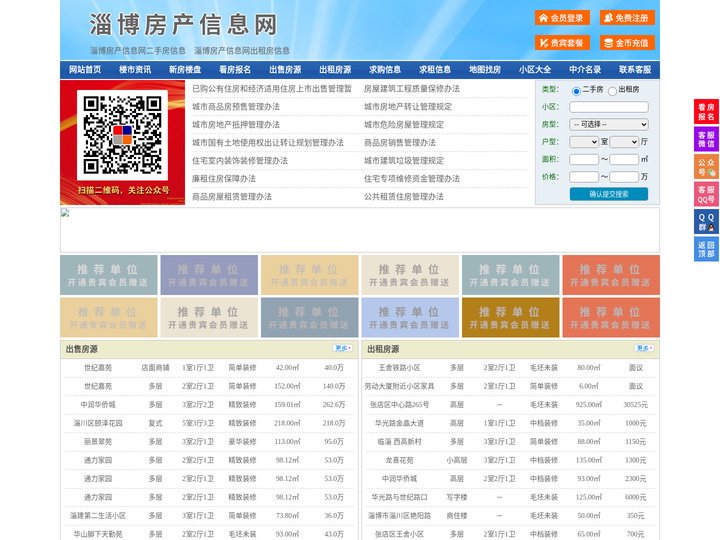Viewport: 720px width, 540px height.
Task: Open the 新房楼盘 nav item
Action: 185,70
